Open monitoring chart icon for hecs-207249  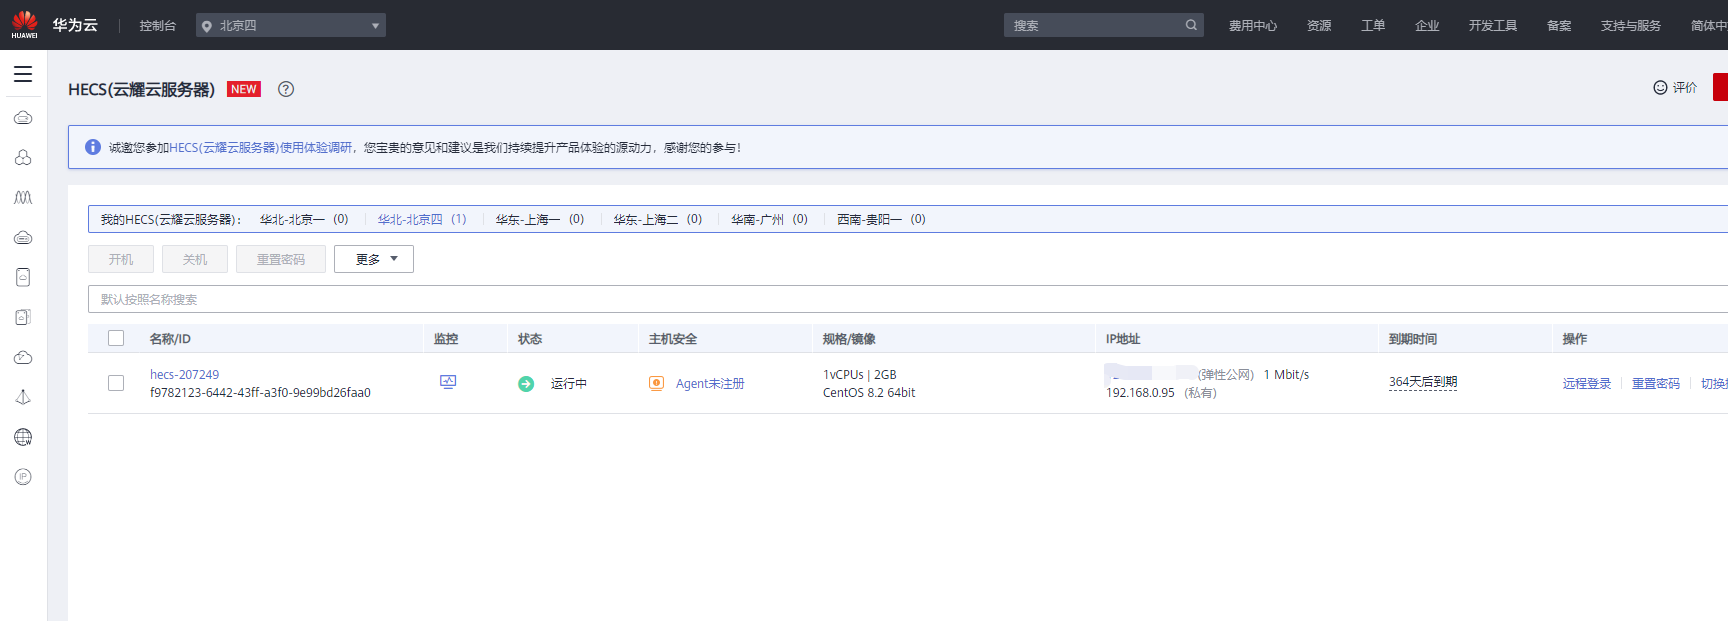(x=448, y=382)
